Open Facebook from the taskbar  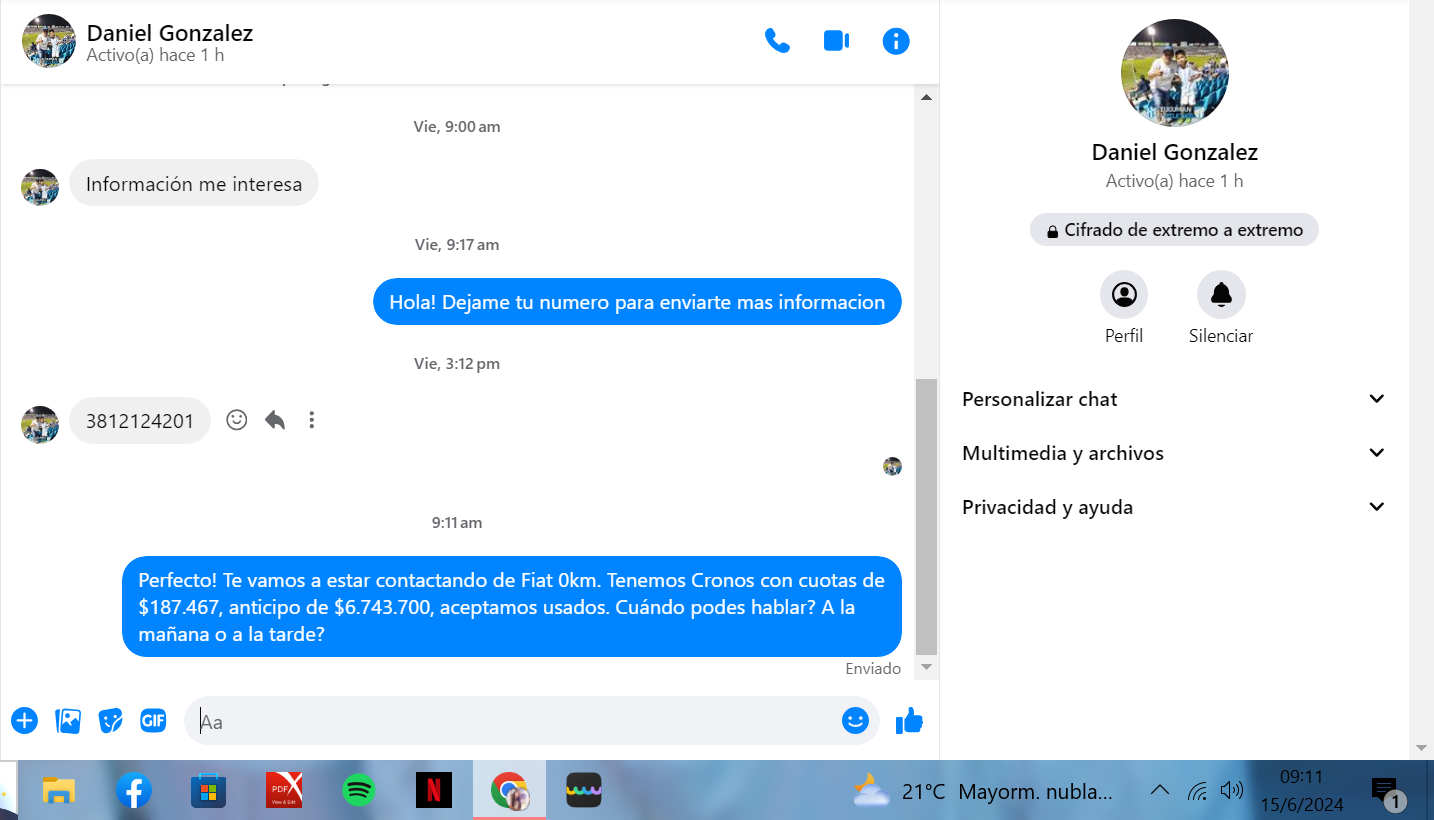(x=134, y=791)
